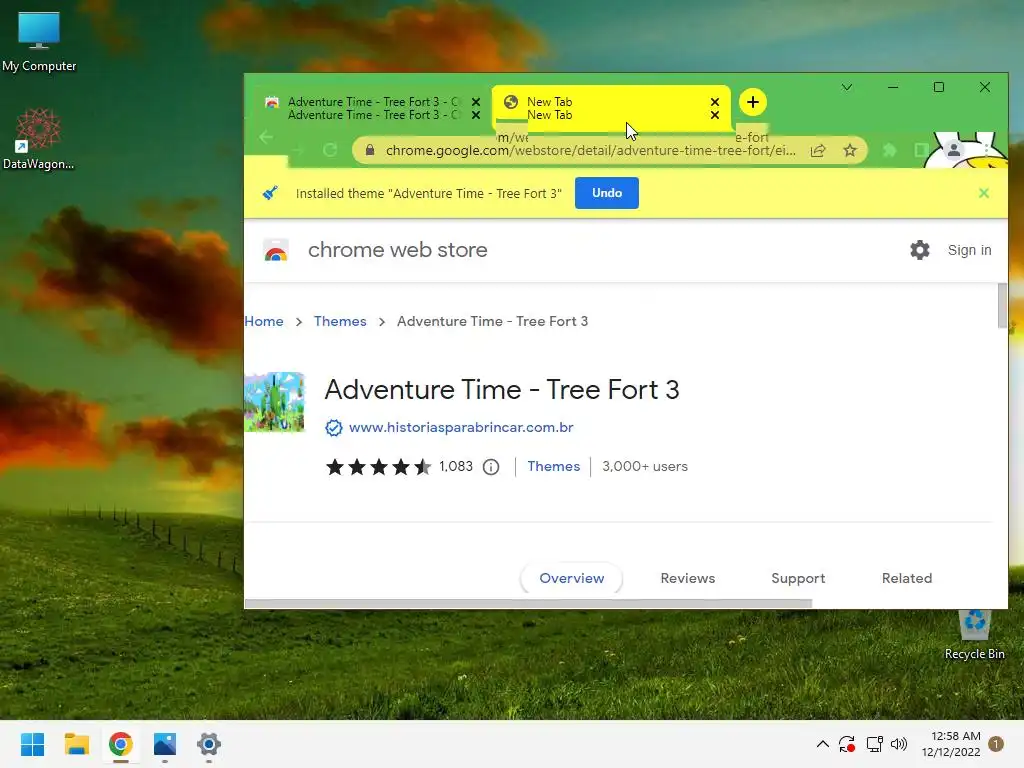Select the Overview tab

pyautogui.click(x=571, y=578)
